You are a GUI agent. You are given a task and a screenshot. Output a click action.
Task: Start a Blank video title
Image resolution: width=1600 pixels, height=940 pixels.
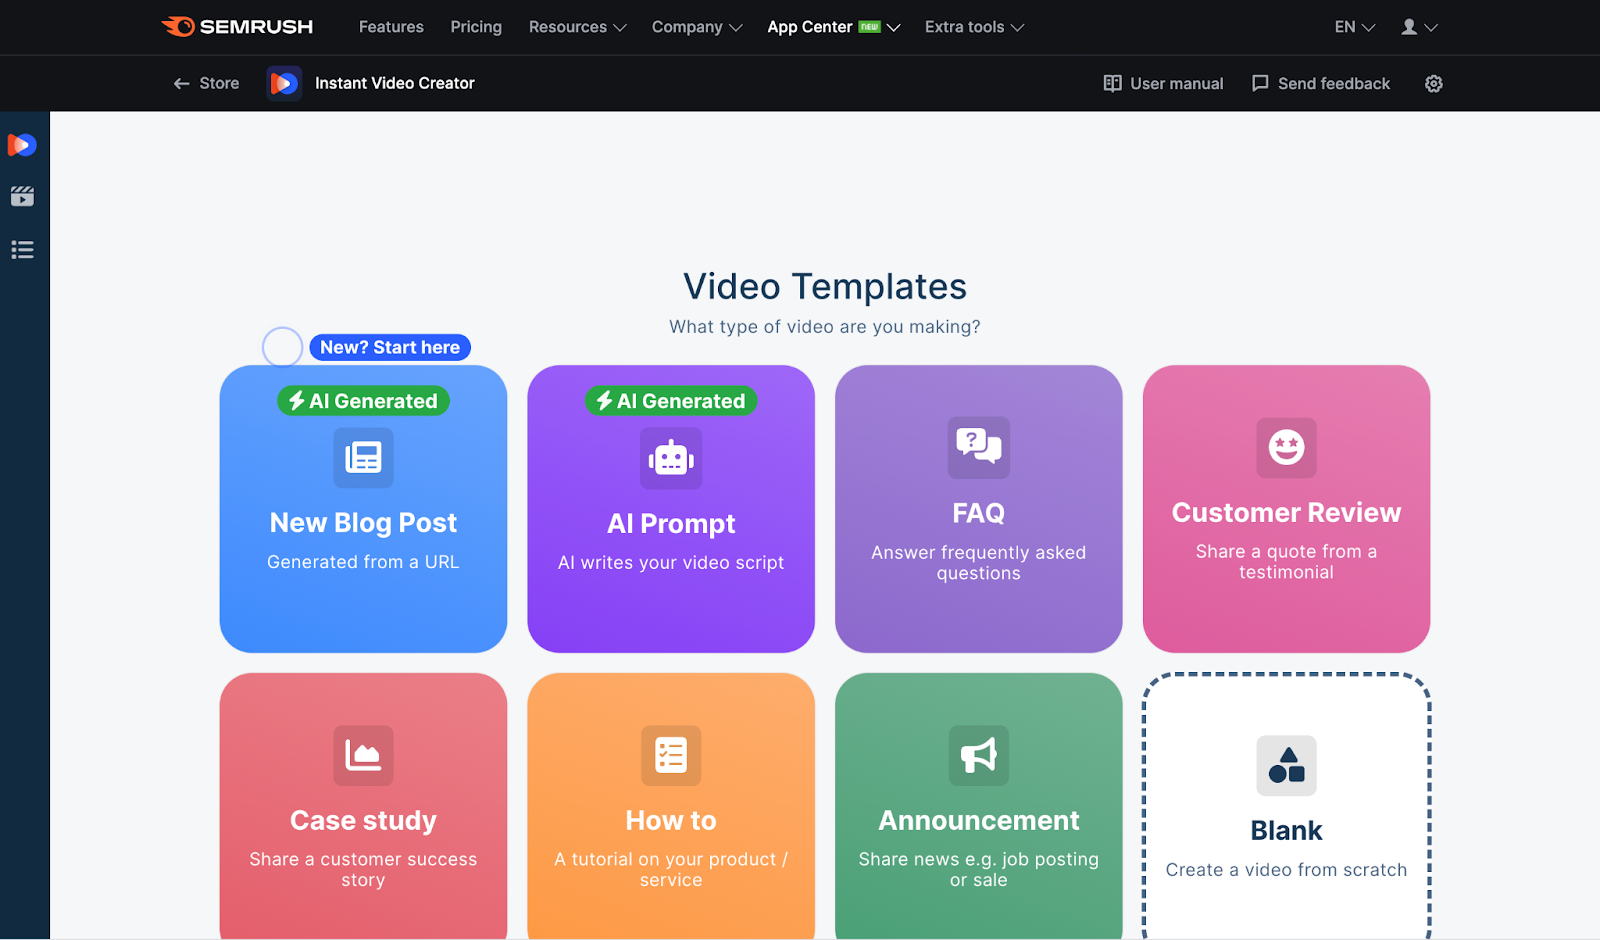[1286, 831]
